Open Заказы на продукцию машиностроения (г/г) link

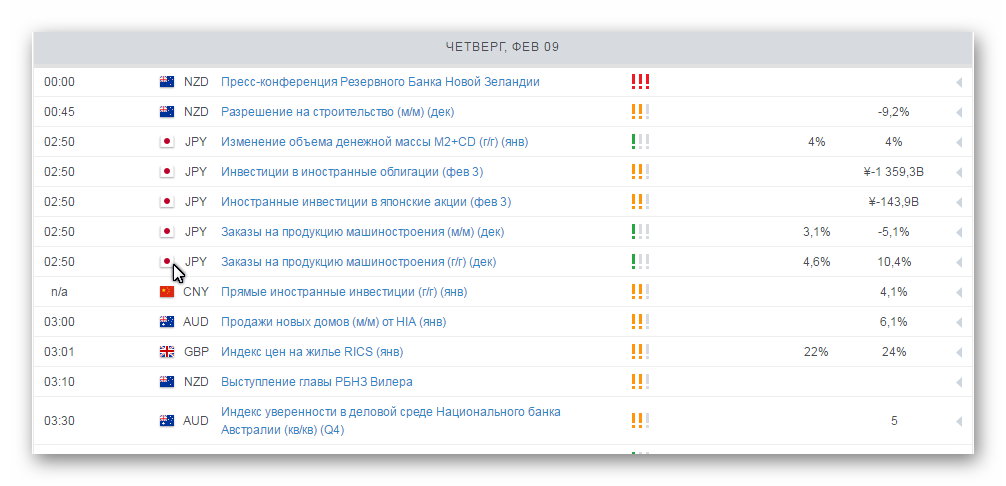[x=359, y=262]
